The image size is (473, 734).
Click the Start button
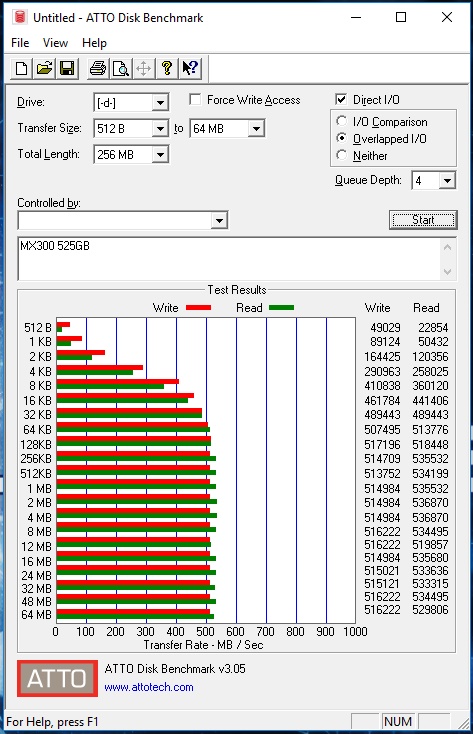423,220
